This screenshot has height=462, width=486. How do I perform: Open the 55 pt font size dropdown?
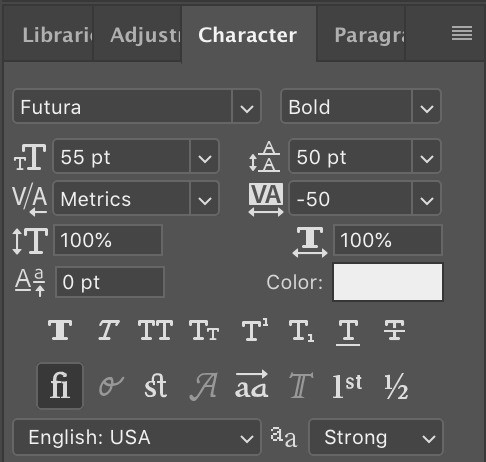pyautogui.click(x=204, y=157)
